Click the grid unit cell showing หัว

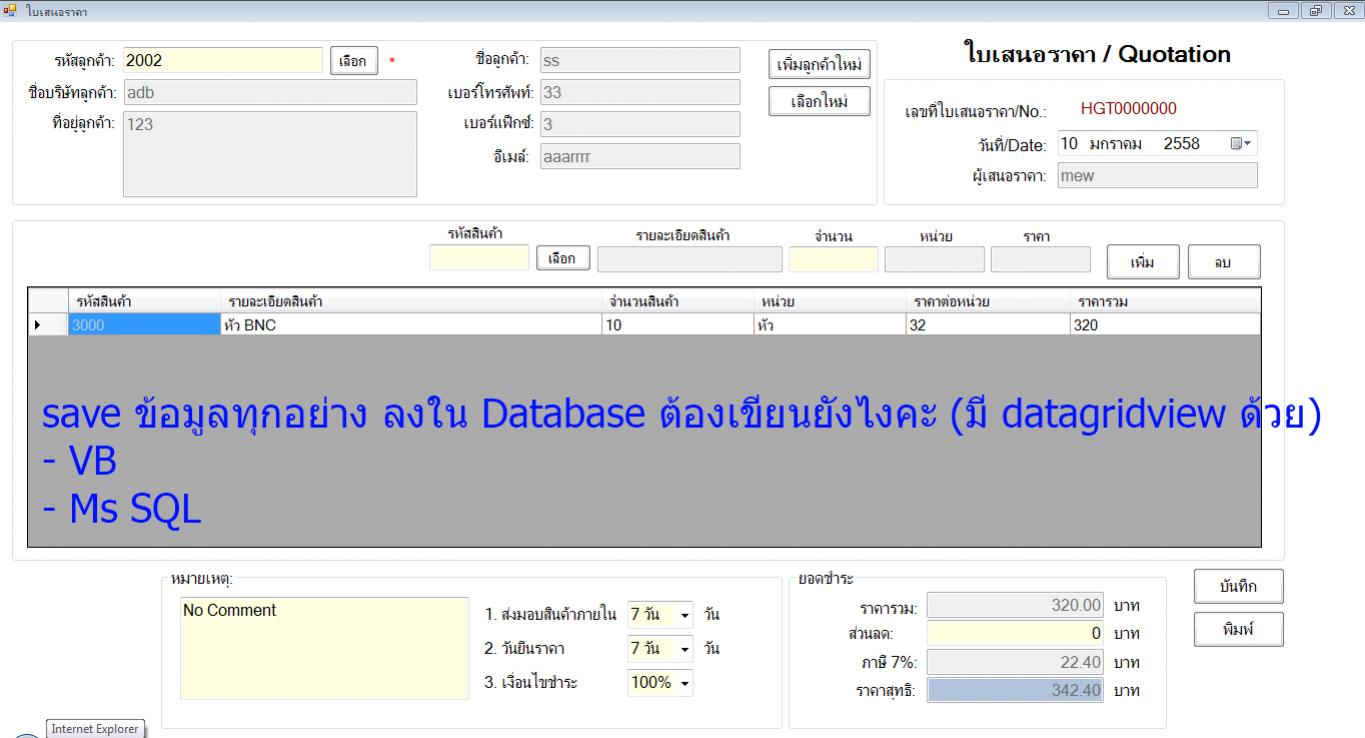[828, 324]
